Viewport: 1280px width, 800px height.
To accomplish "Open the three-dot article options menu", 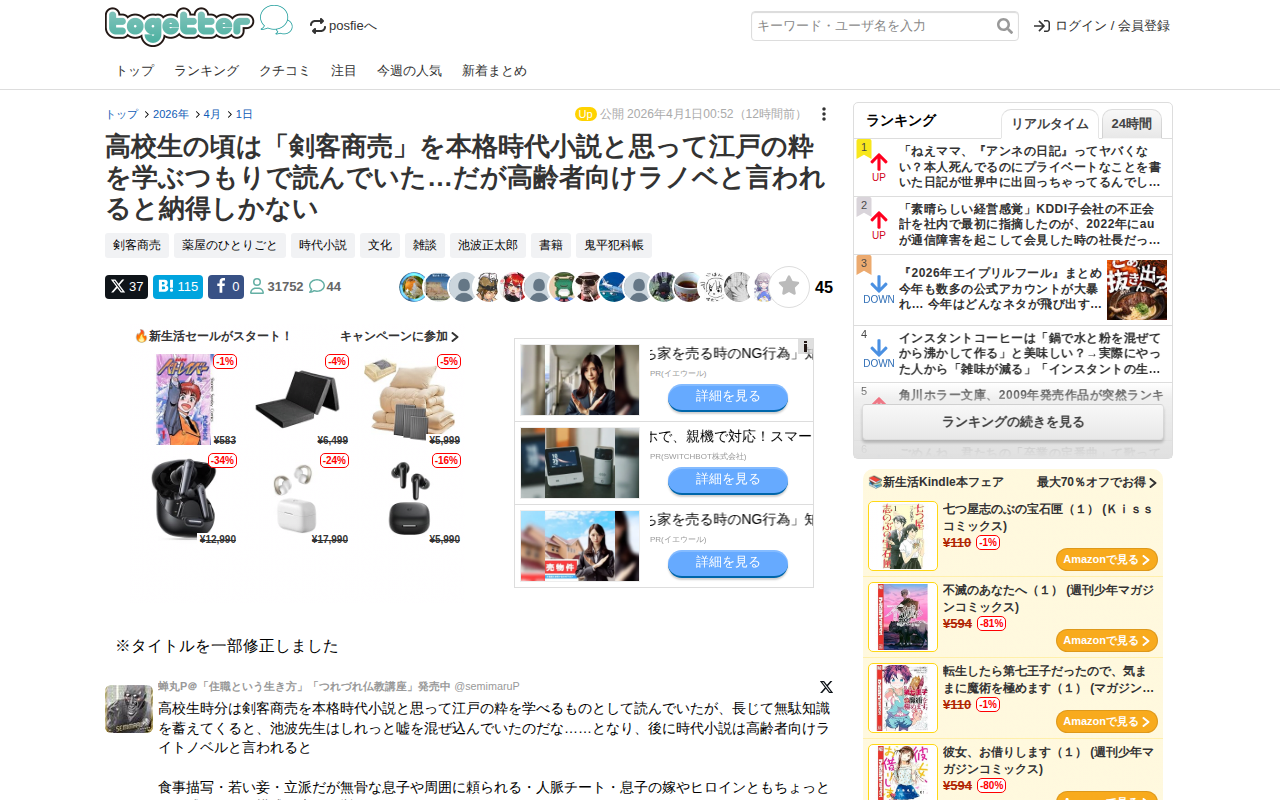I will [824, 114].
